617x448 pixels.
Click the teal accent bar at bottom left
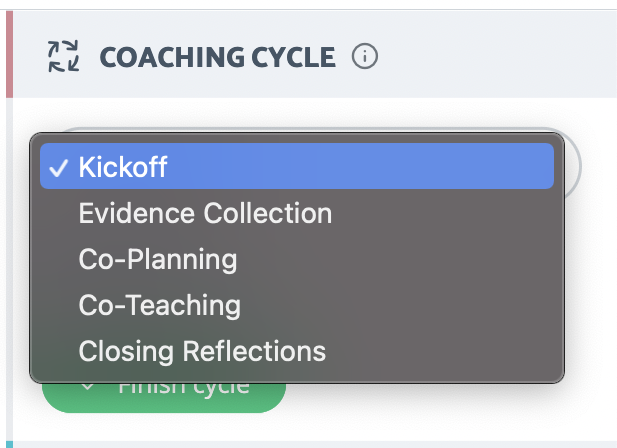pos(9,444)
